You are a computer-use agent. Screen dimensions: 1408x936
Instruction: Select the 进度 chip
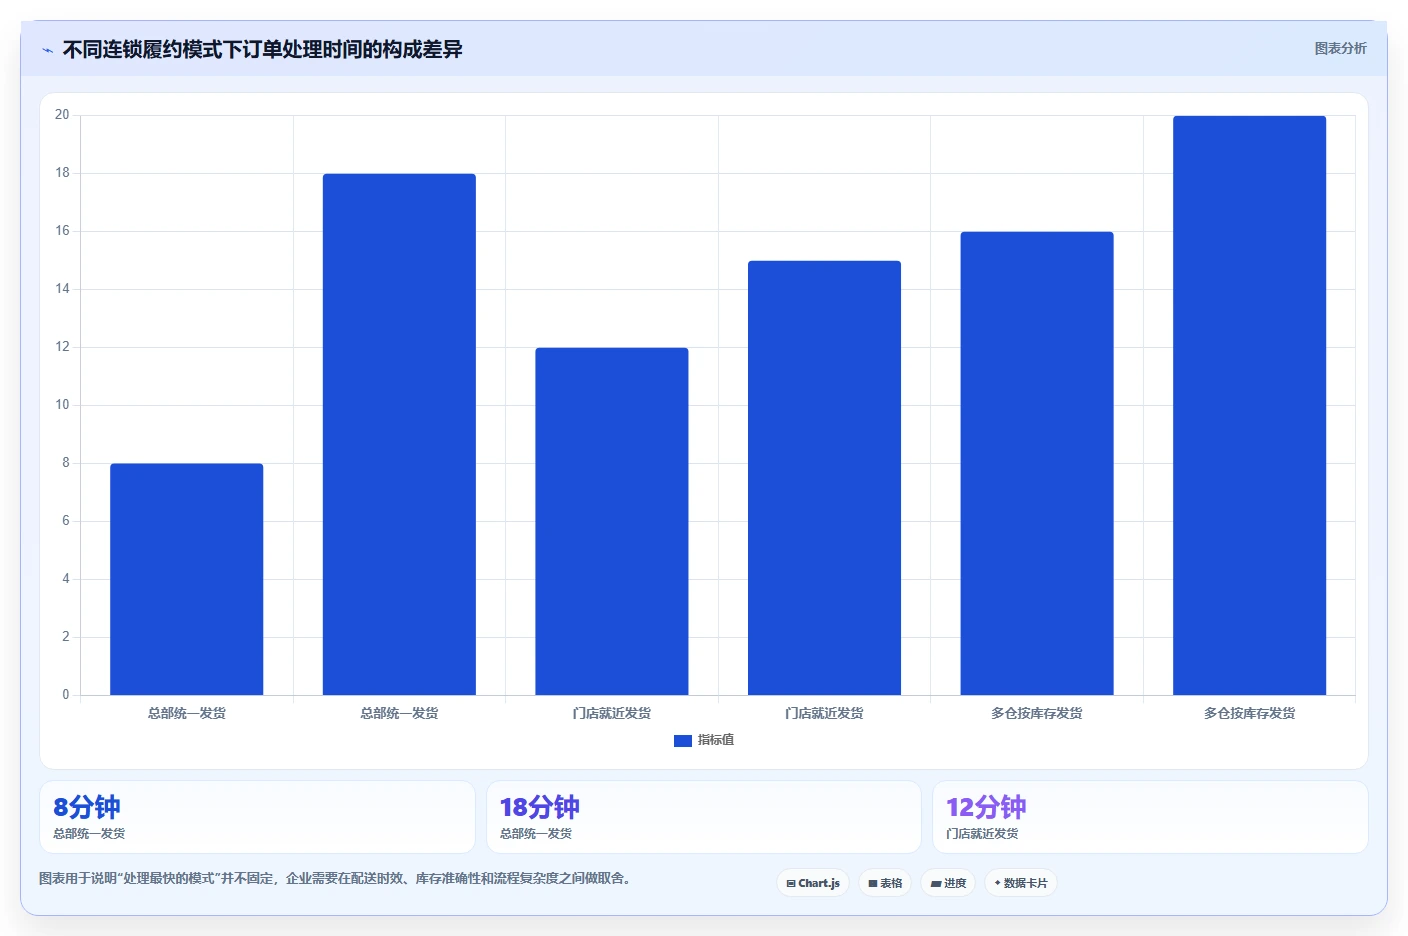[x=948, y=883]
